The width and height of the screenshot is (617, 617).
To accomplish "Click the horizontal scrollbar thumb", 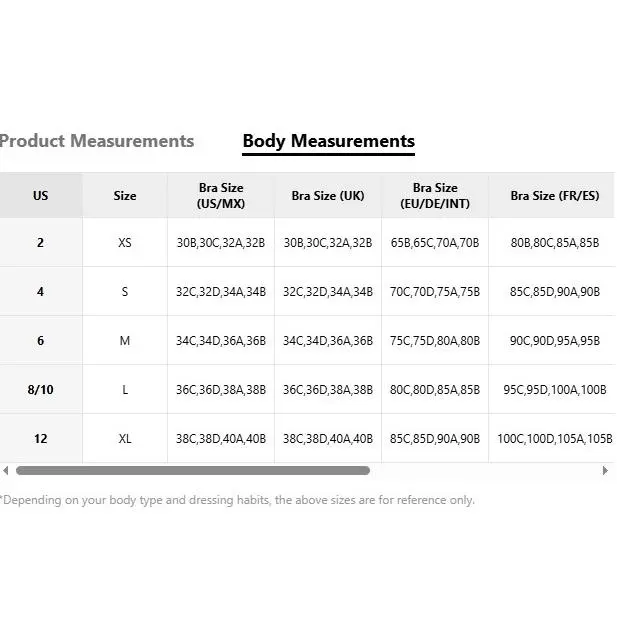I will [x=192, y=470].
